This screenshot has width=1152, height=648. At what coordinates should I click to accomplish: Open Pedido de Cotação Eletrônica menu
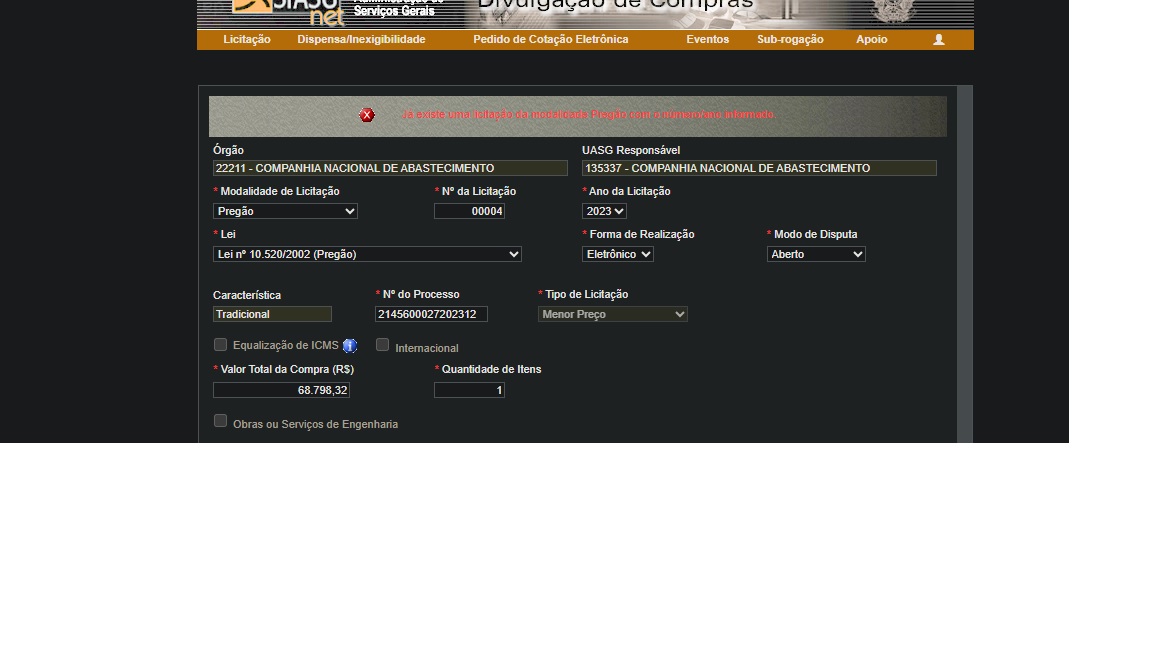(x=550, y=40)
